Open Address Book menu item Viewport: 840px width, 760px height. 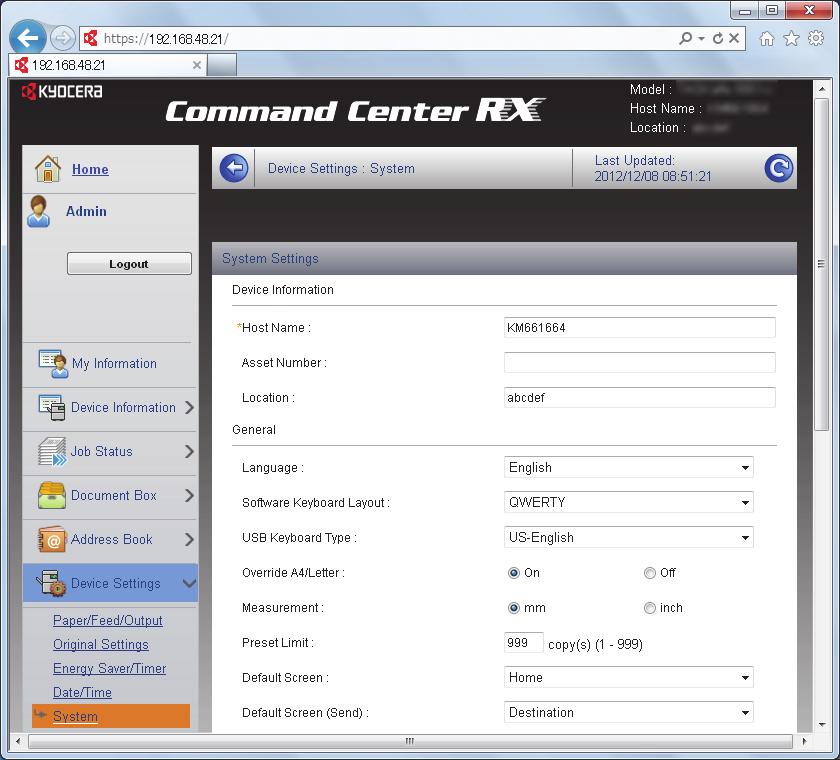coord(111,539)
